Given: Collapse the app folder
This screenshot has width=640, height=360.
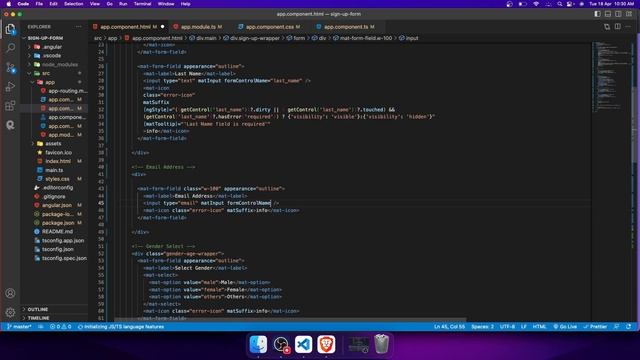Looking at the screenshot, I should (50, 82).
